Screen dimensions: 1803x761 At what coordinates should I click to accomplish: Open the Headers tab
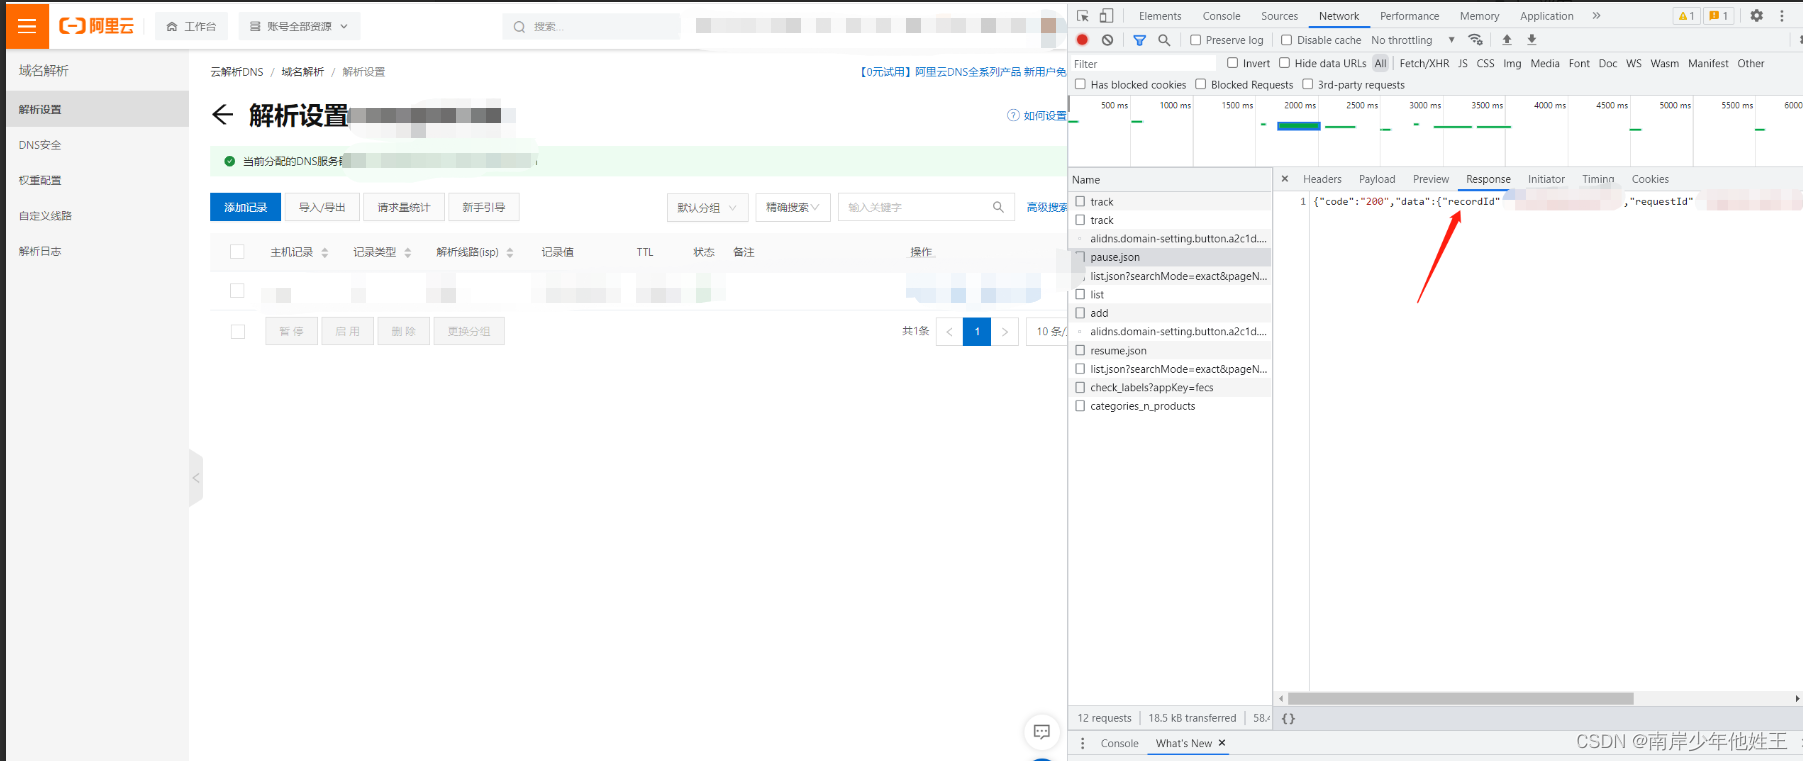1322,179
